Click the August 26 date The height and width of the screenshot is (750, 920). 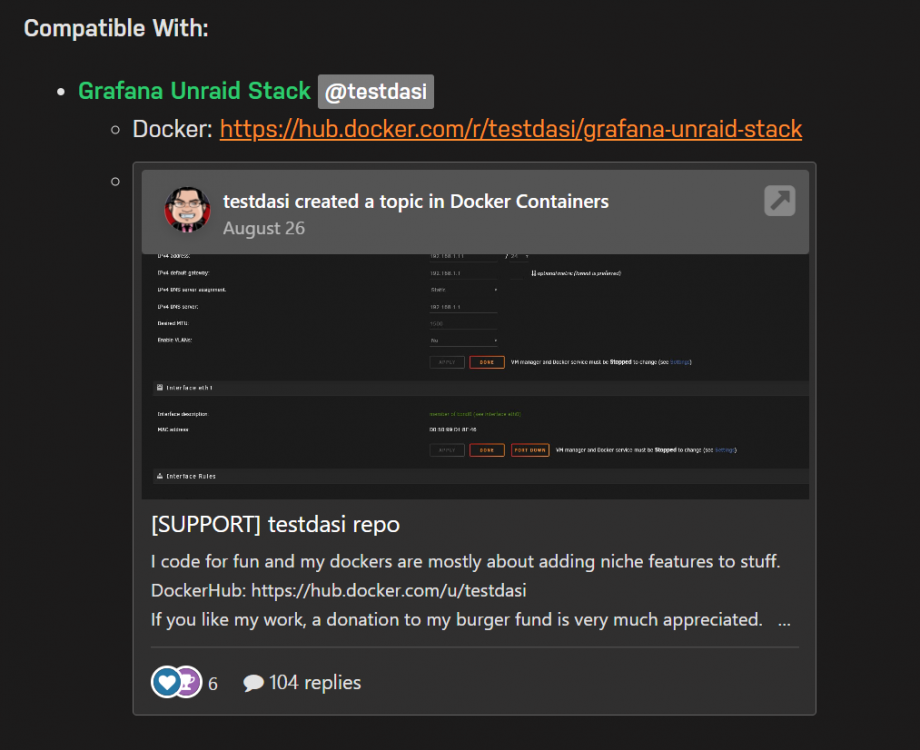(x=264, y=228)
